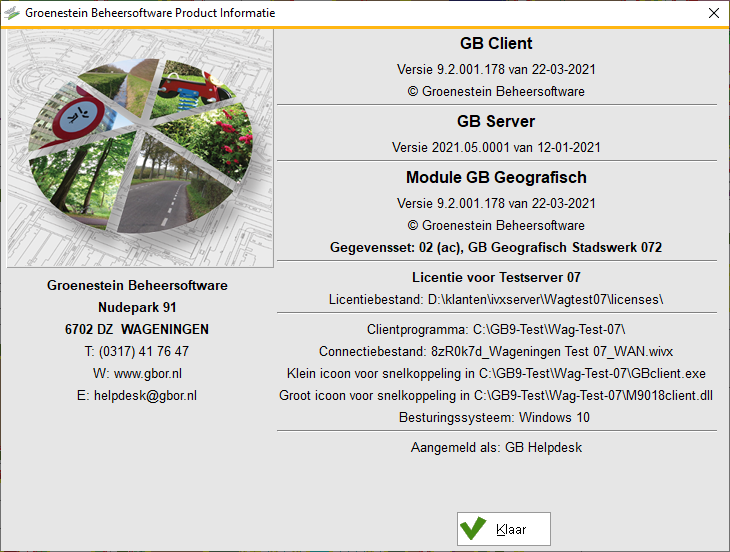Click the 6702 DZ WAGENINGEN line
730x552 pixels.
click(137, 330)
